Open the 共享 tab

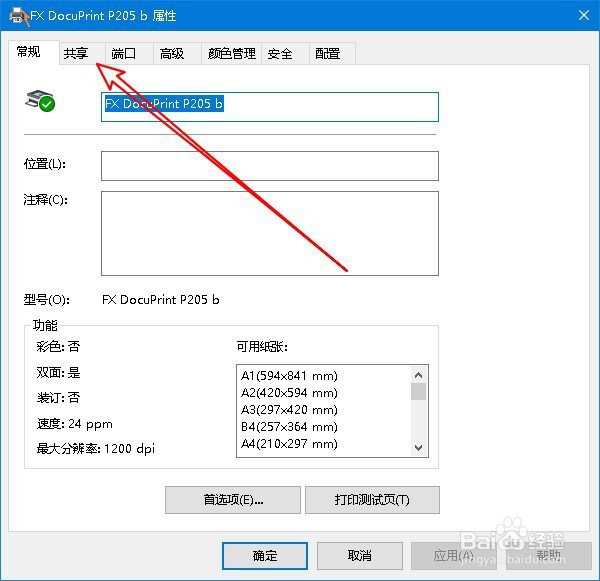[82, 54]
